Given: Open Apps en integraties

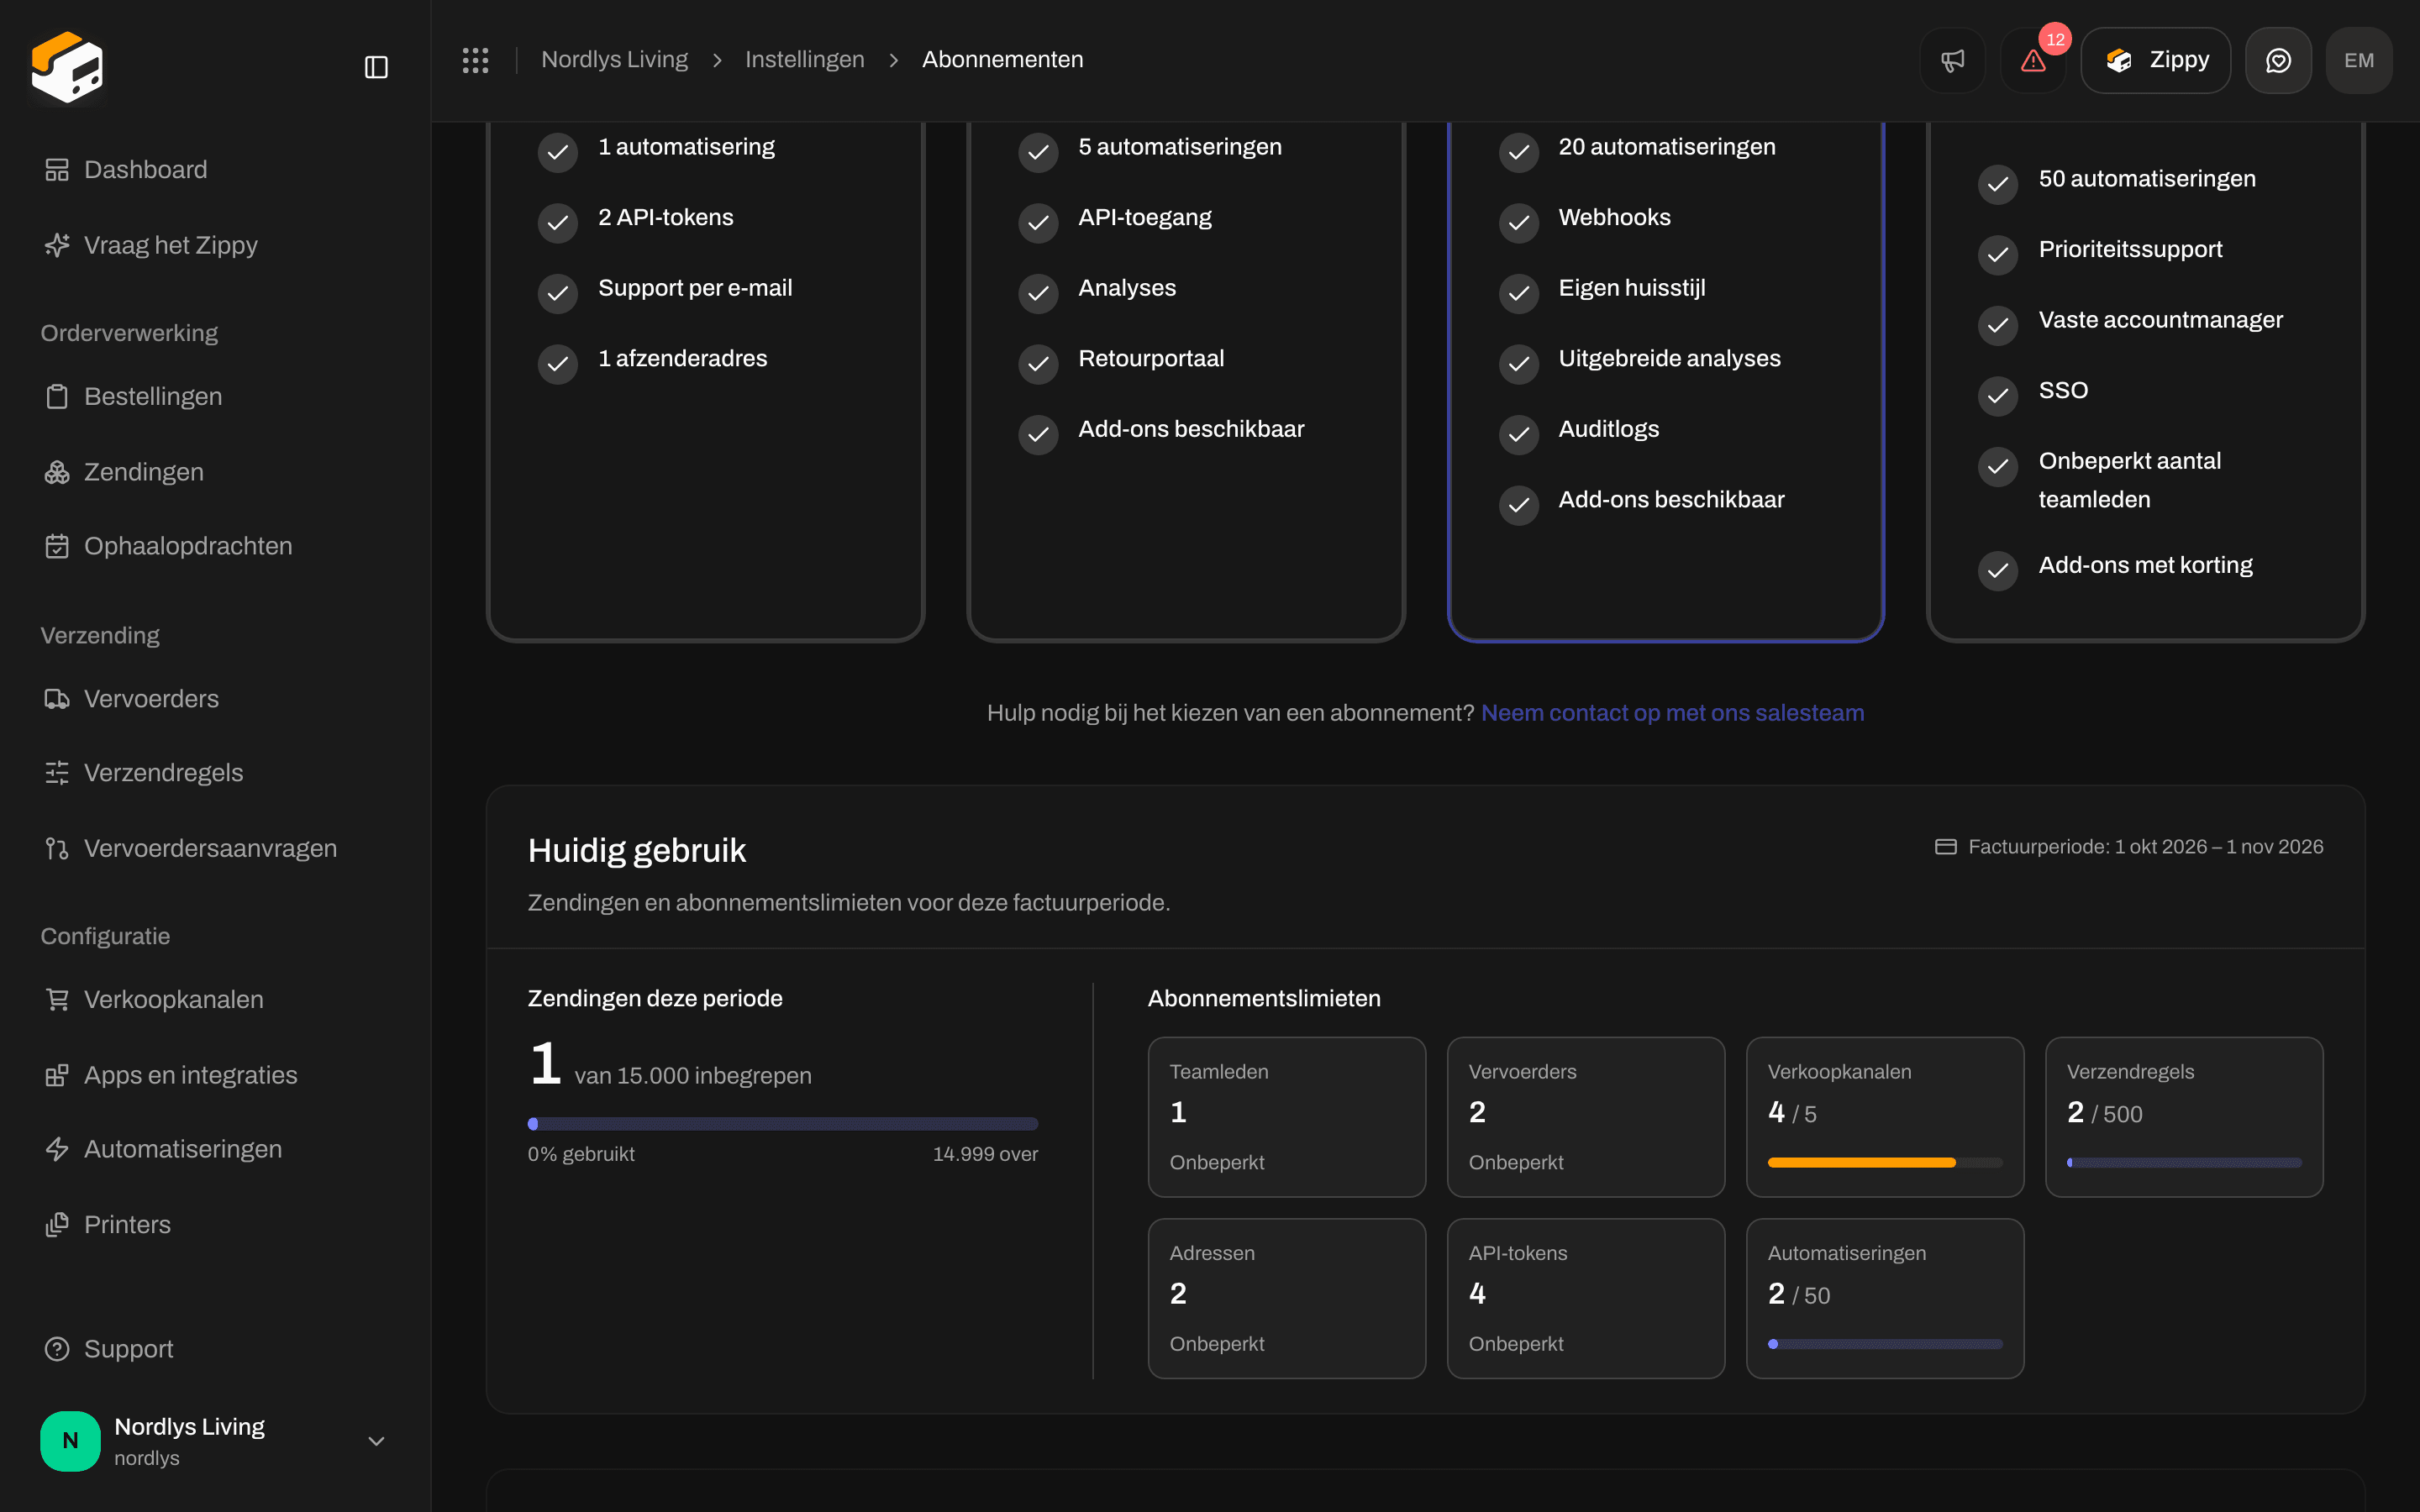Looking at the screenshot, I should [x=215, y=1075].
